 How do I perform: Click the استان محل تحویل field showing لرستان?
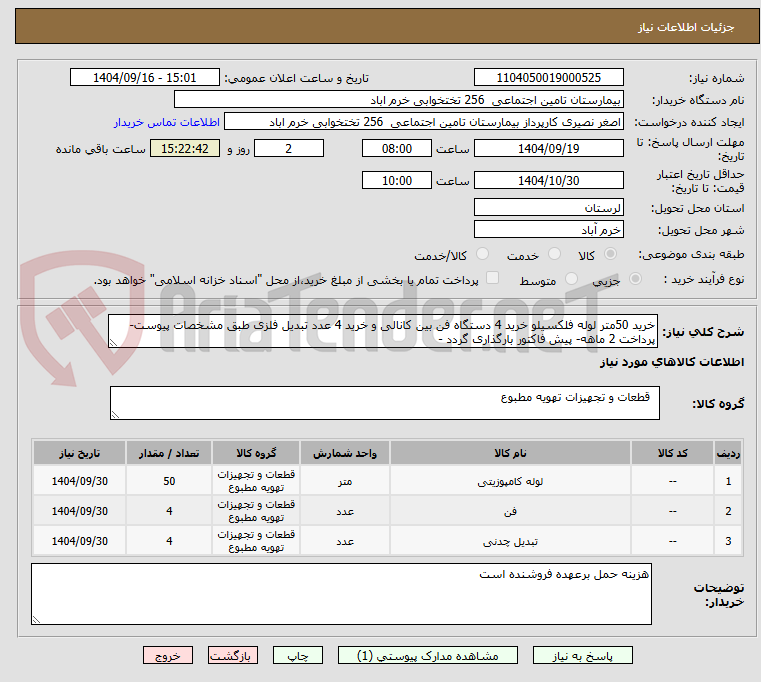click(548, 207)
